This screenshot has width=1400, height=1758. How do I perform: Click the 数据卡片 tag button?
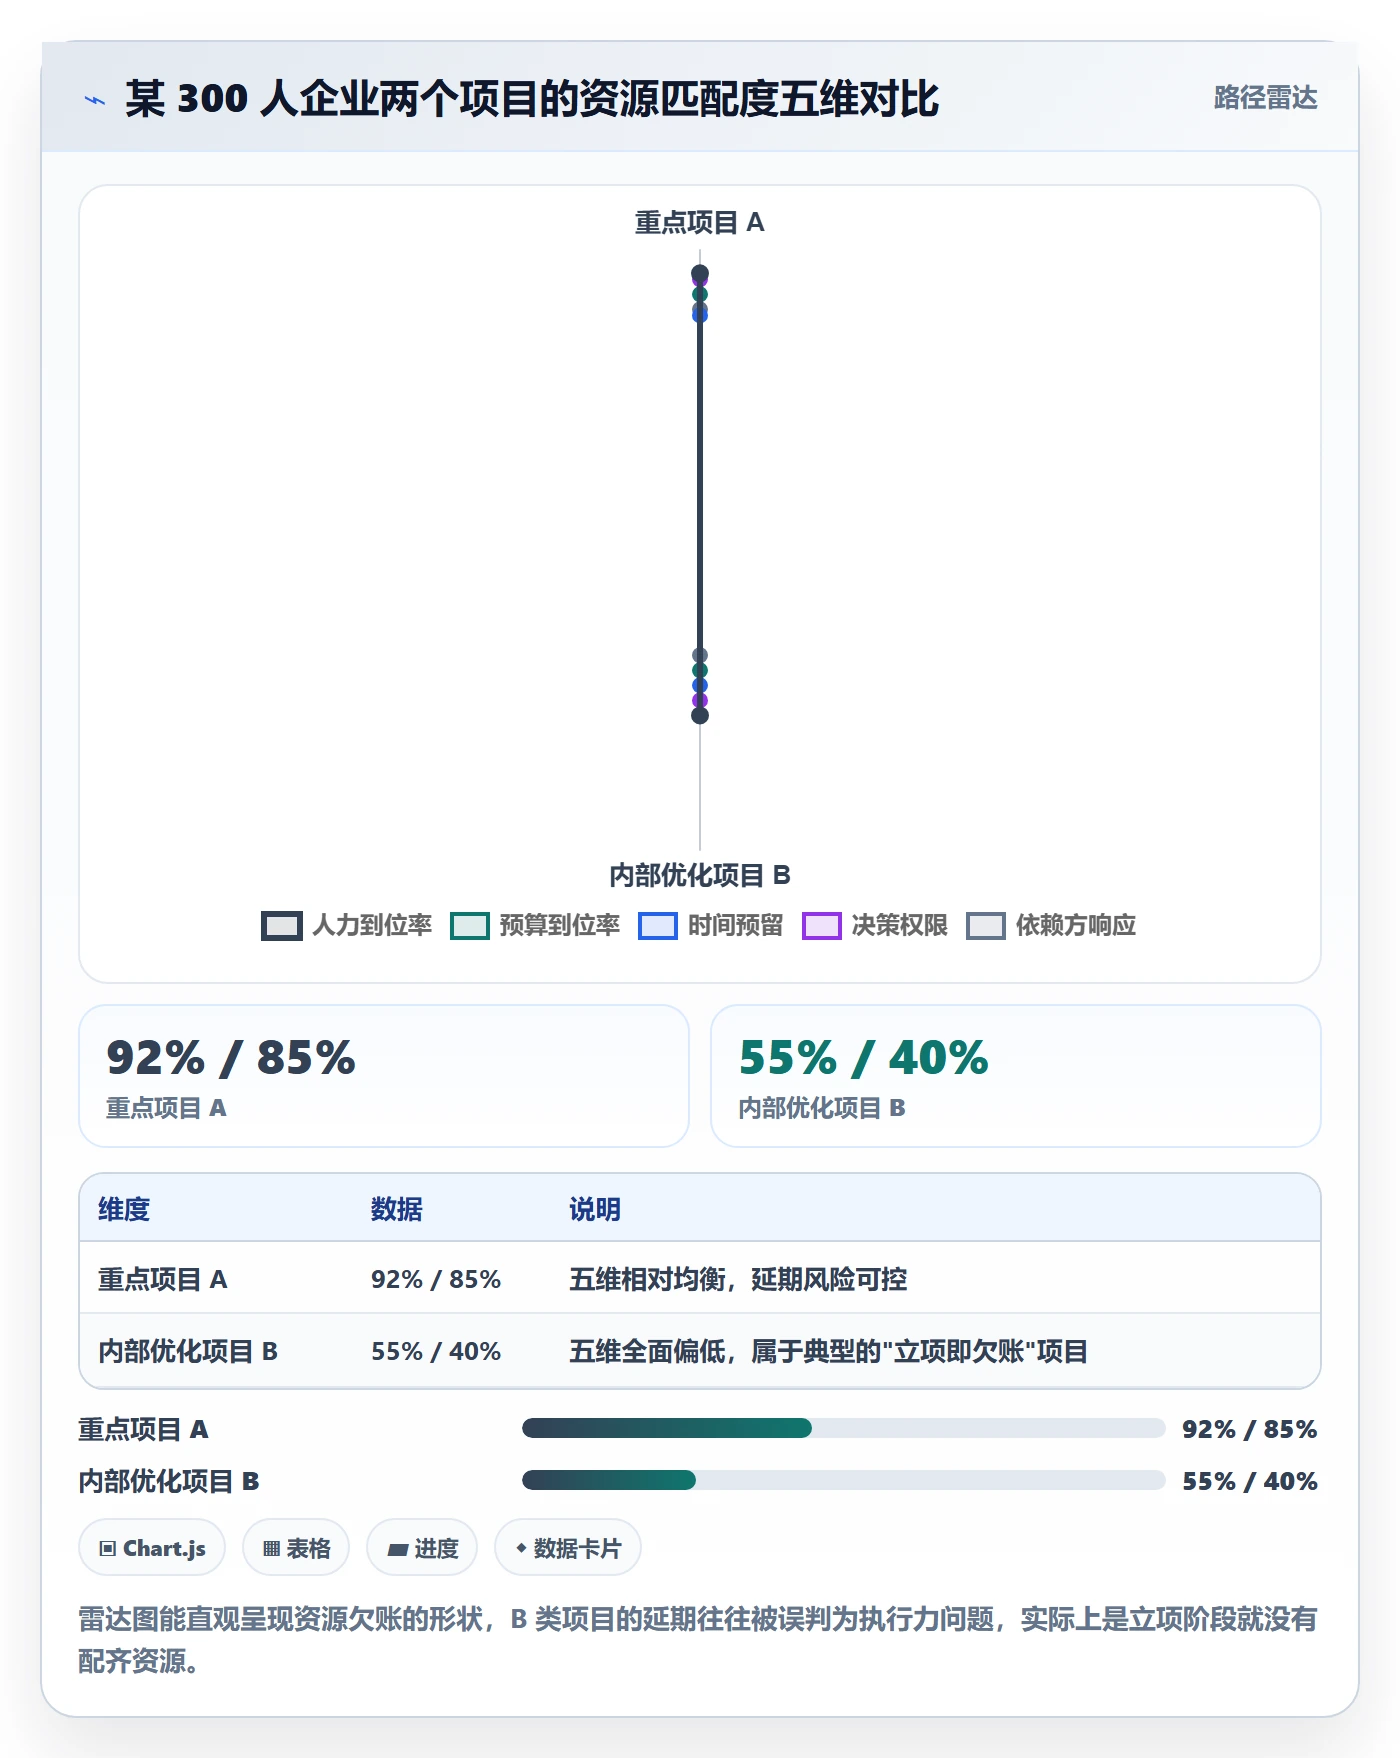coord(568,1548)
